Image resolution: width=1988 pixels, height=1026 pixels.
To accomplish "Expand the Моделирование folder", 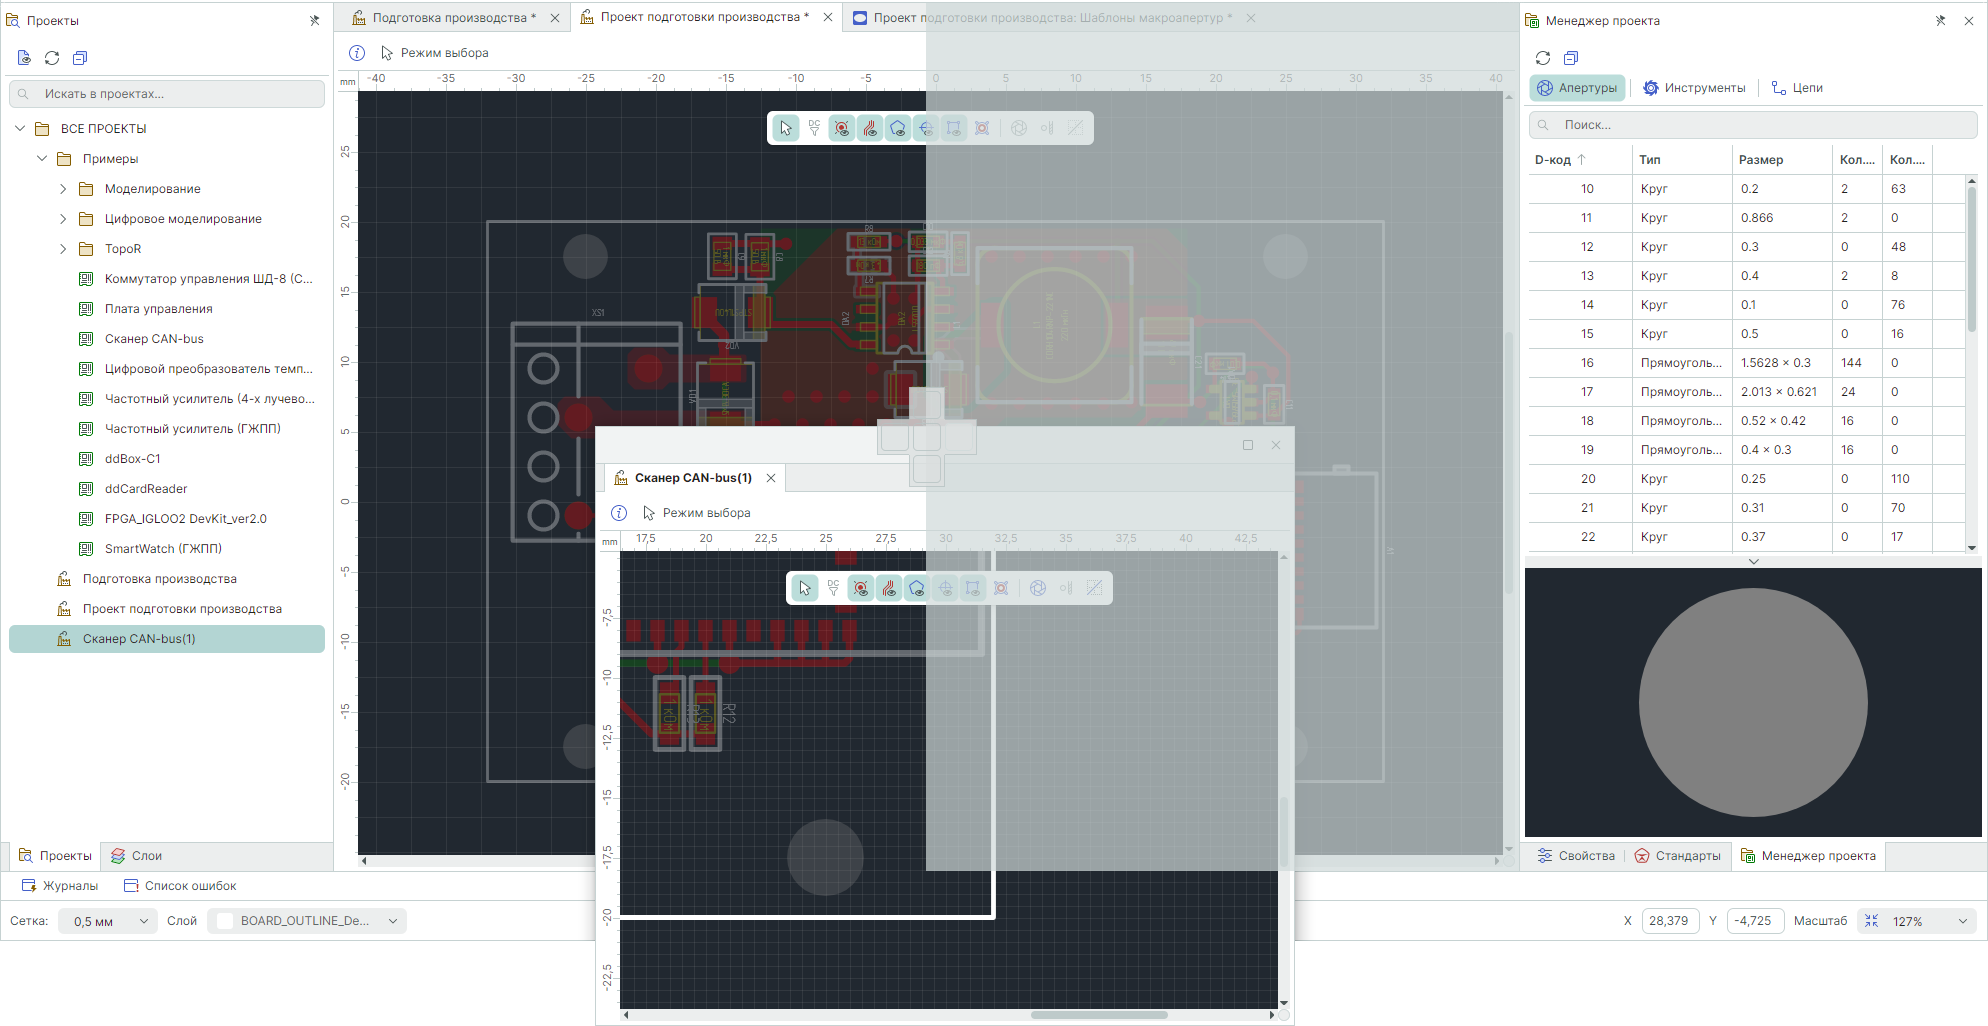I will tap(63, 189).
